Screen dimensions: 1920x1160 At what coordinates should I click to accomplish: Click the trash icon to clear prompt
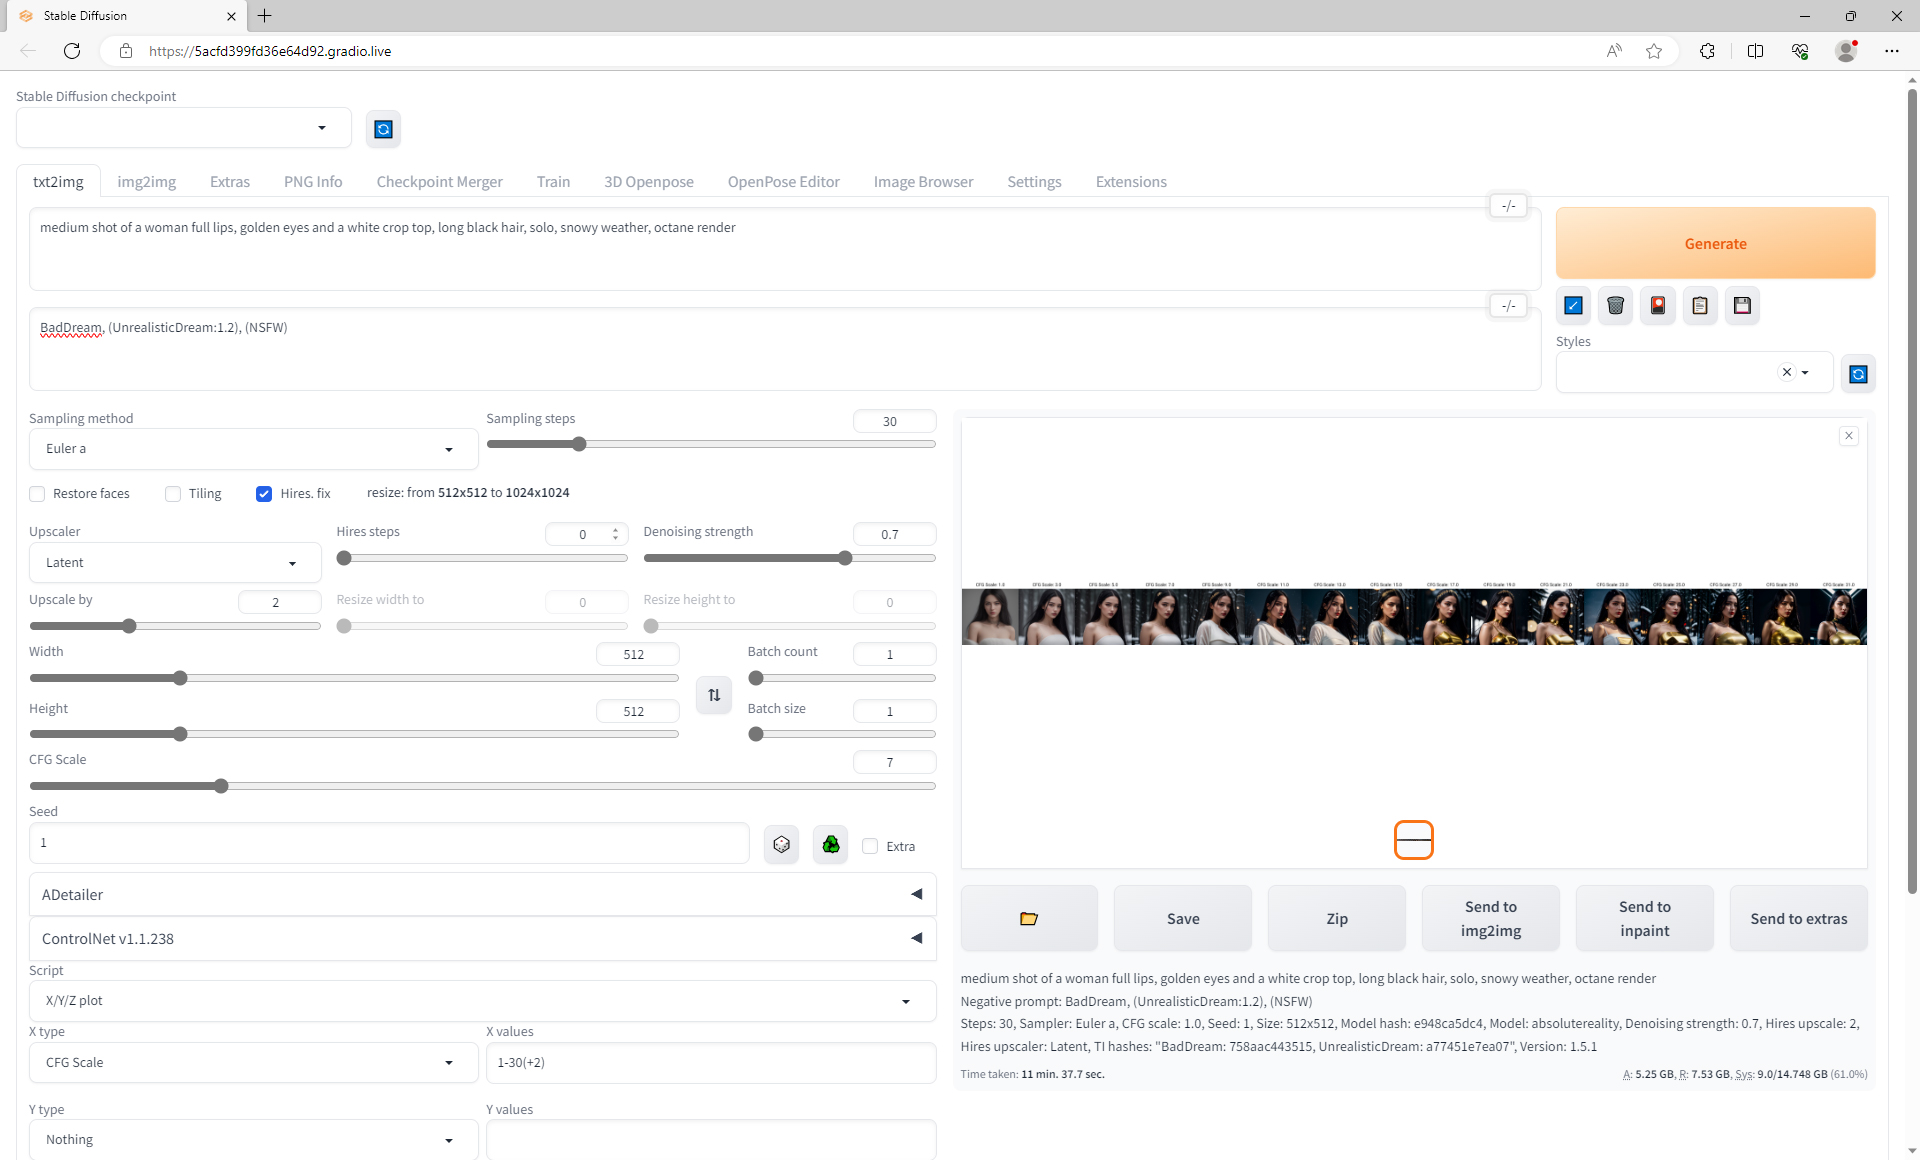[x=1615, y=306]
